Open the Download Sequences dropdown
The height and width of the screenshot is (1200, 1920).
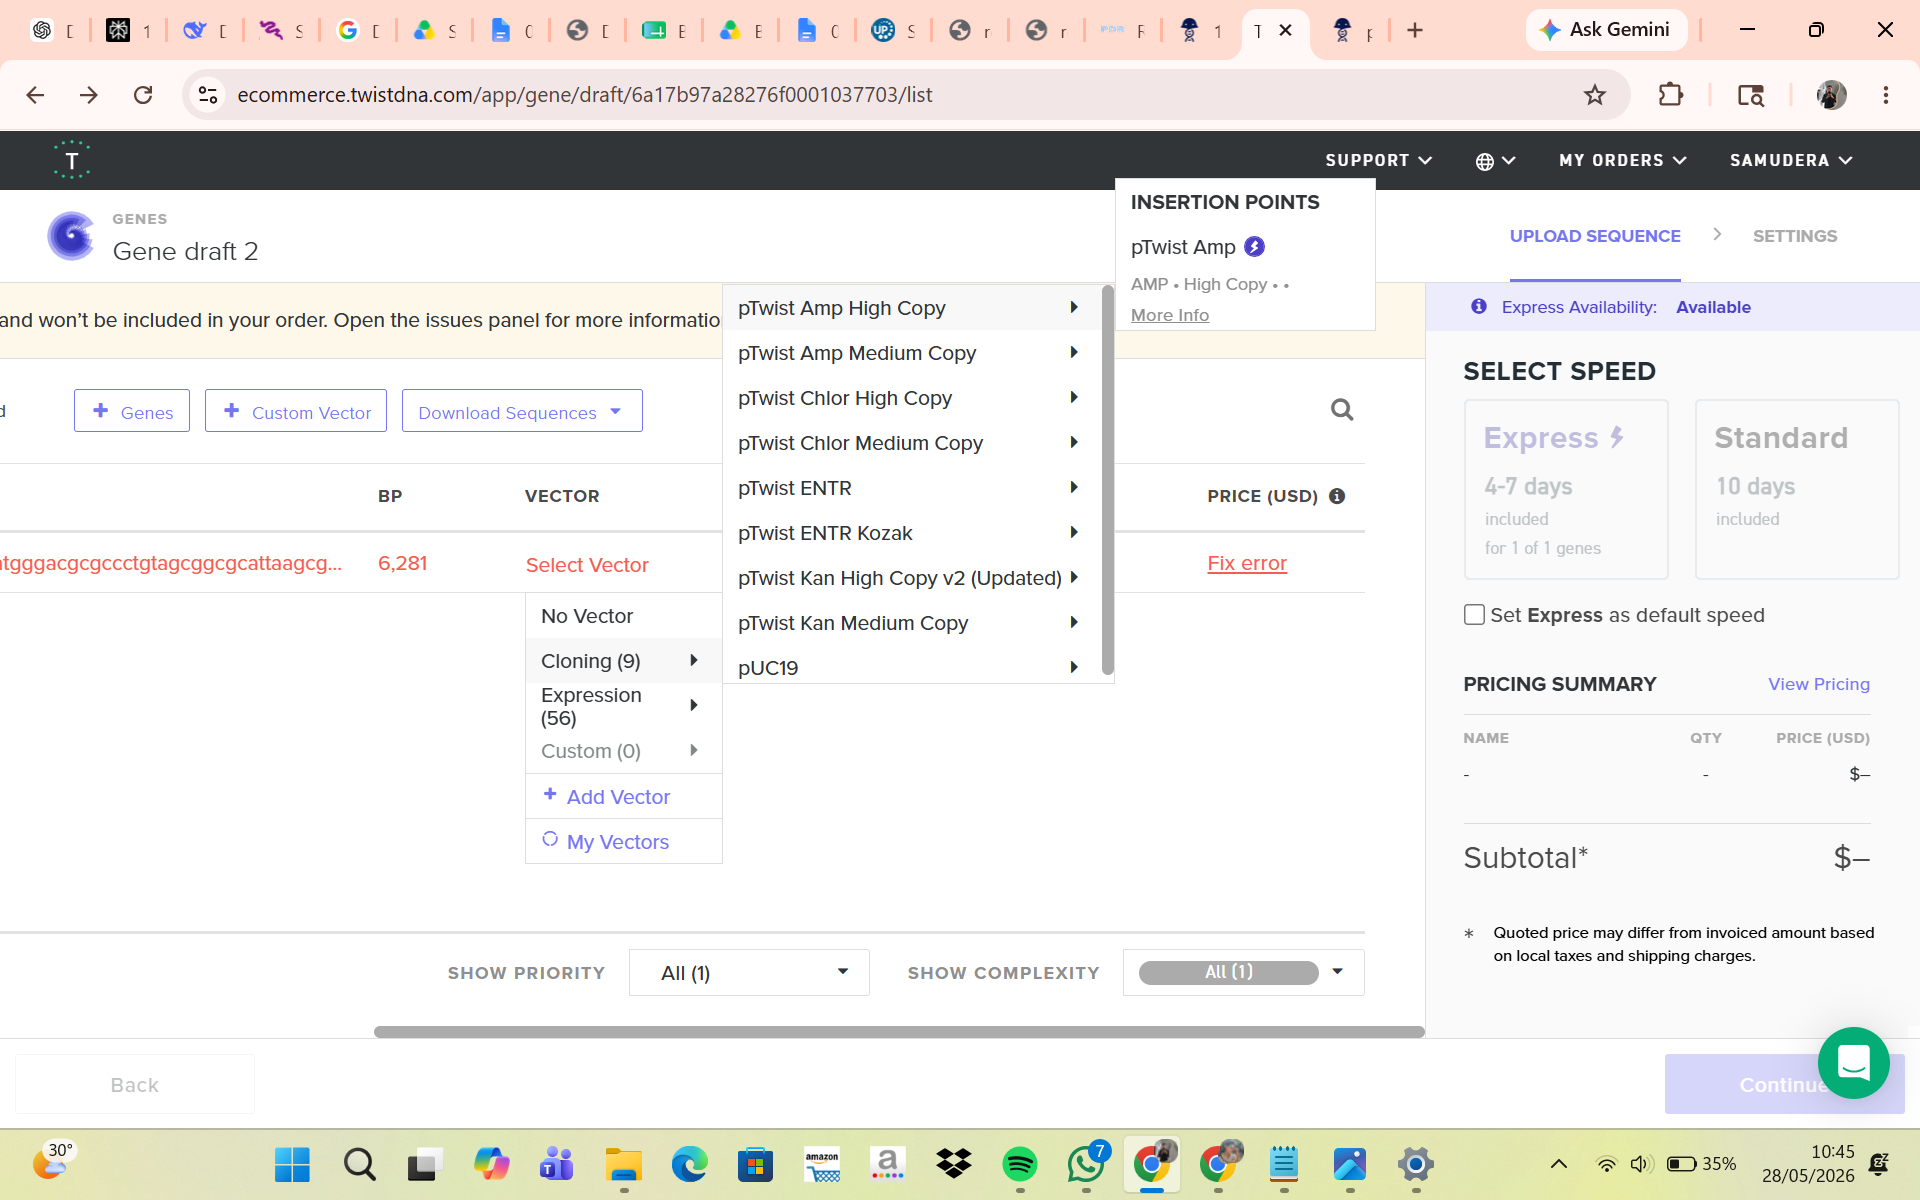(x=522, y=411)
